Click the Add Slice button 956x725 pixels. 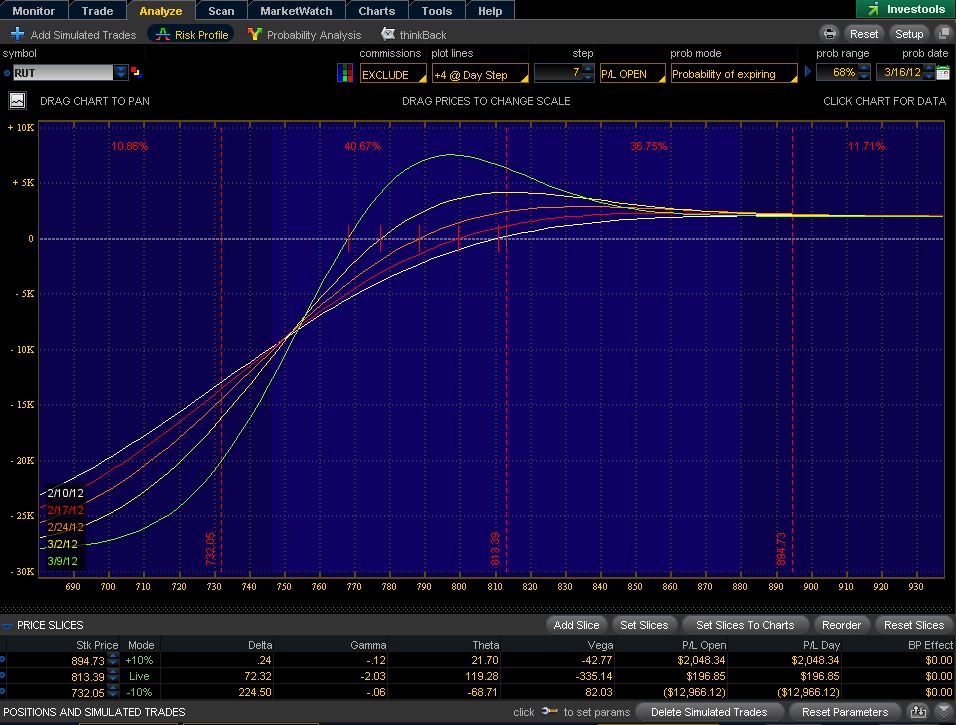[x=576, y=625]
